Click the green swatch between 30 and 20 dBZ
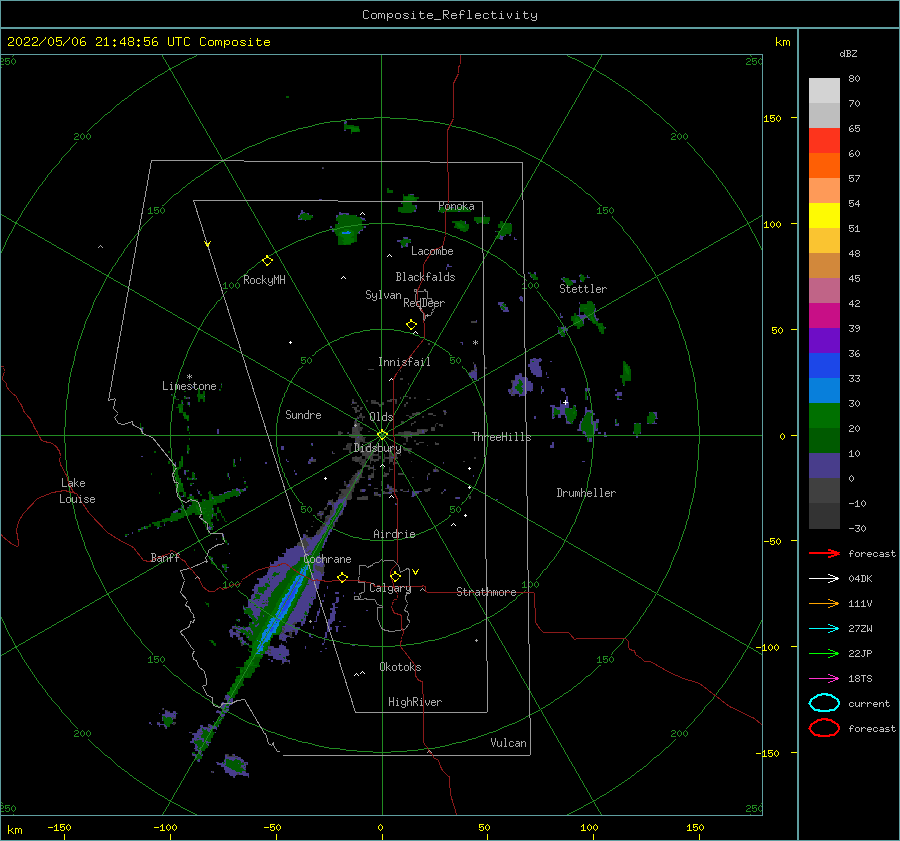Viewport: 900px width, 841px height. coord(824,415)
